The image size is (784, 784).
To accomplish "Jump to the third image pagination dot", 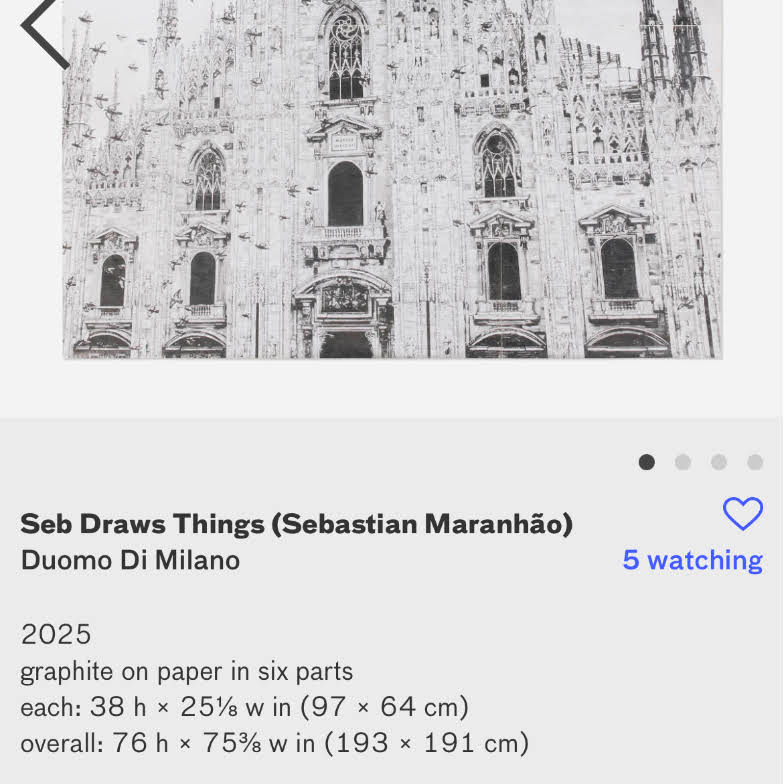I will coord(719,462).
